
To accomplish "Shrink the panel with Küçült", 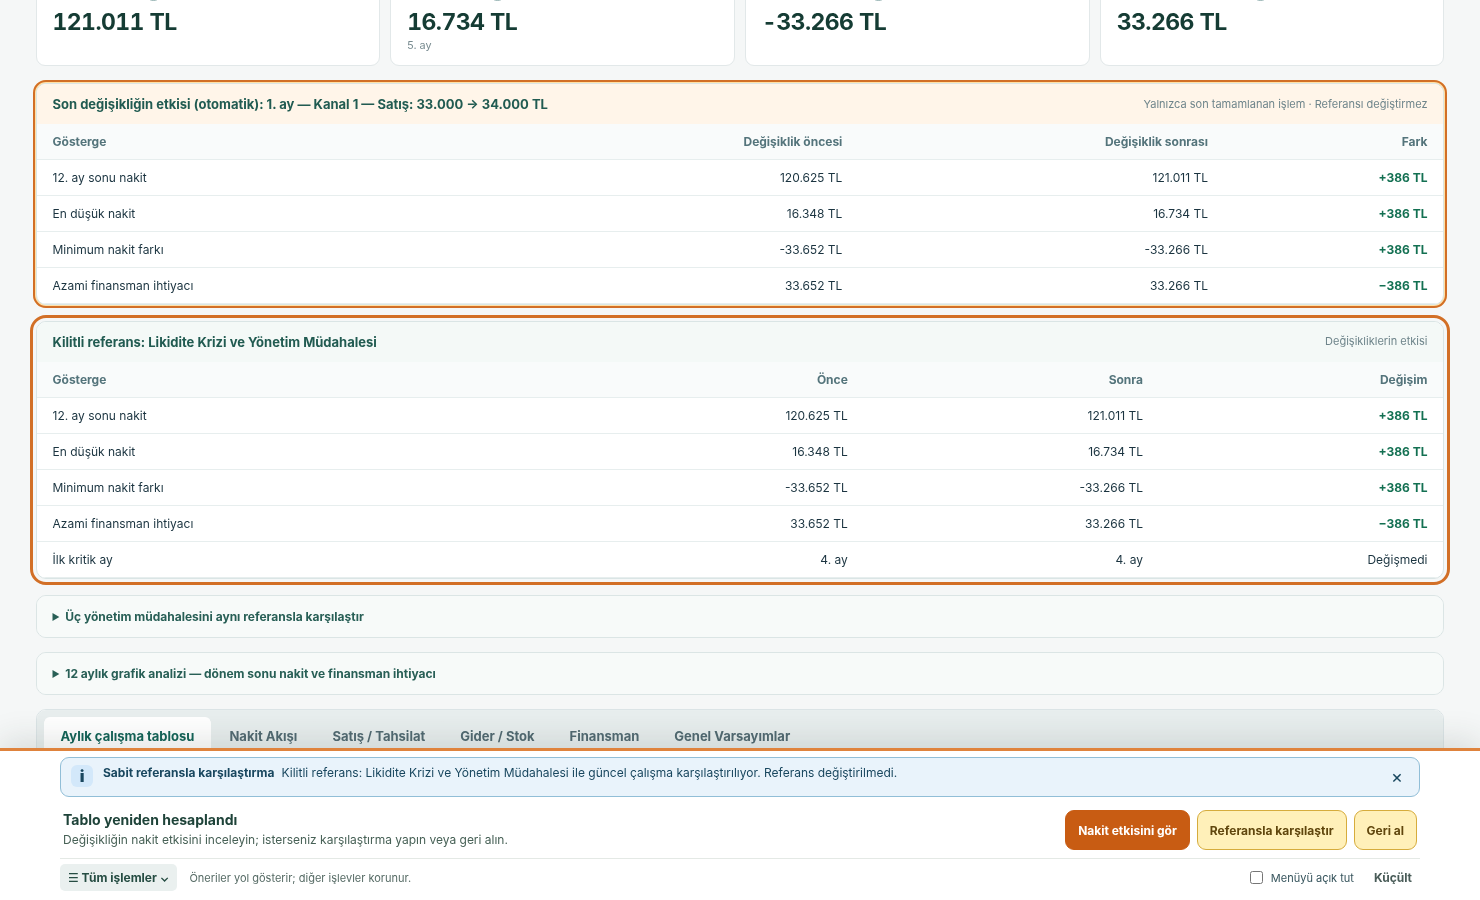I will tap(1392, 877).
